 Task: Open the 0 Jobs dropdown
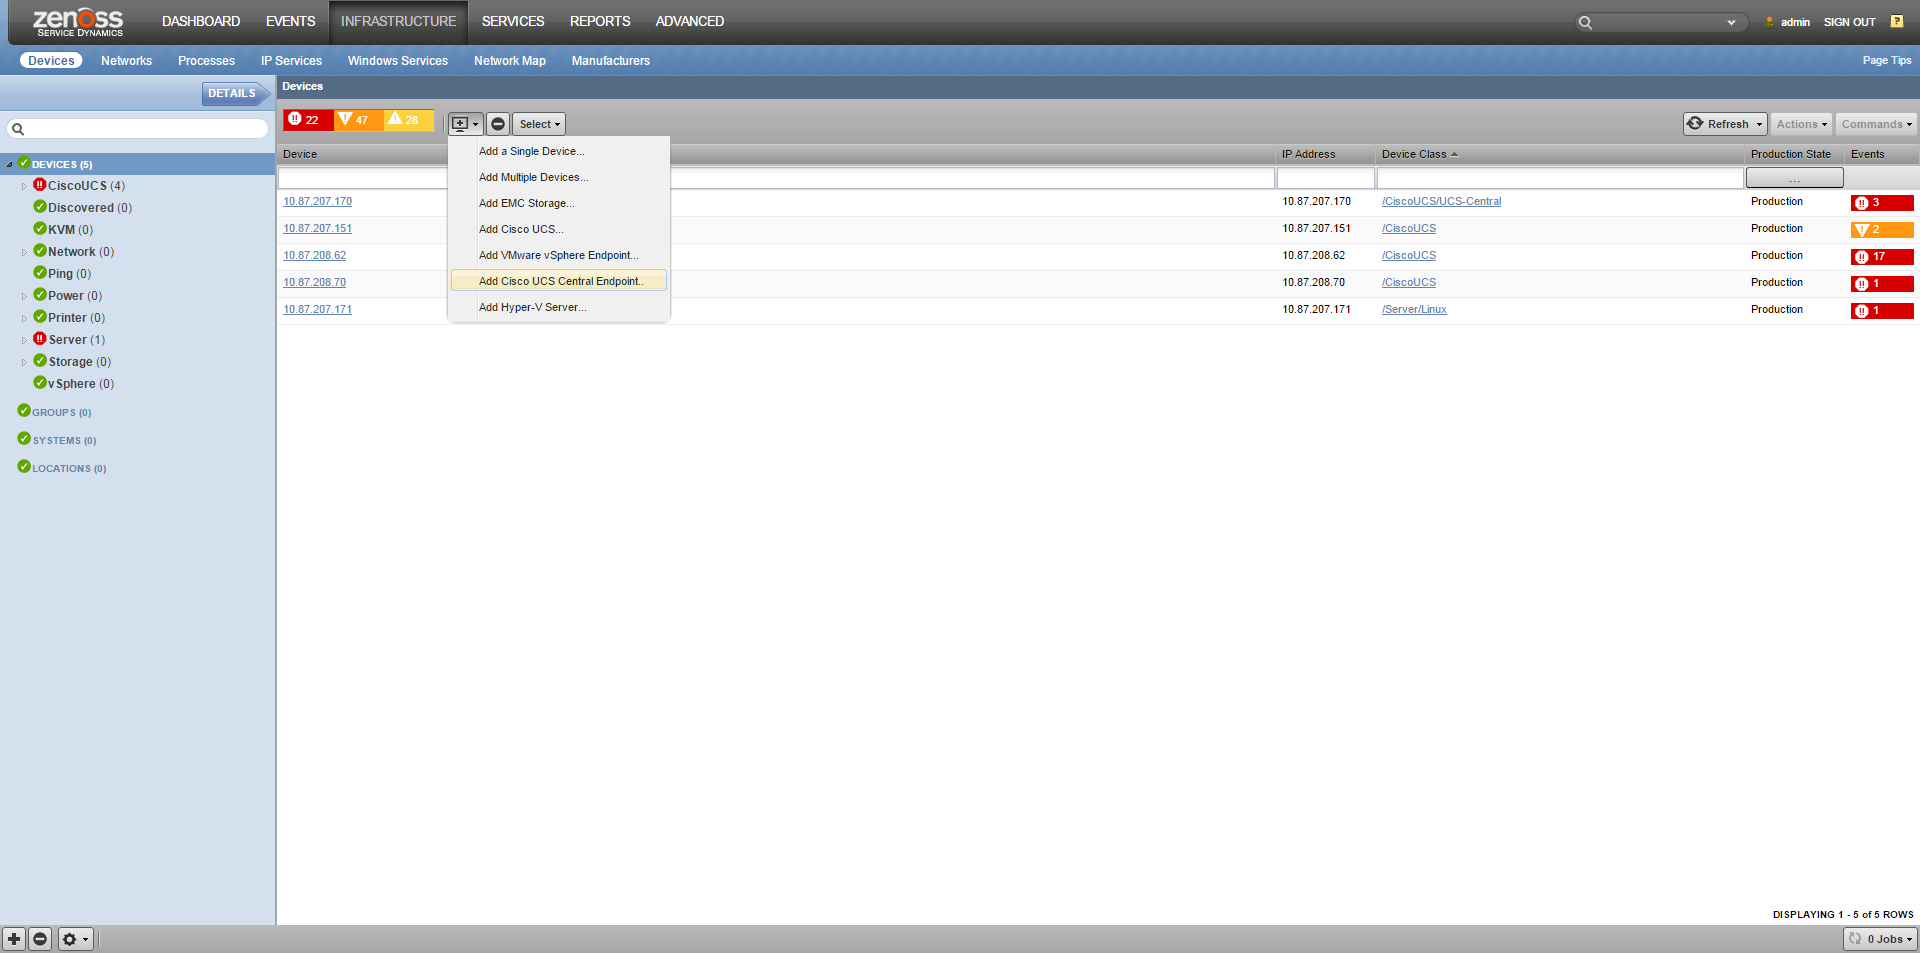tap(1880, 939)
